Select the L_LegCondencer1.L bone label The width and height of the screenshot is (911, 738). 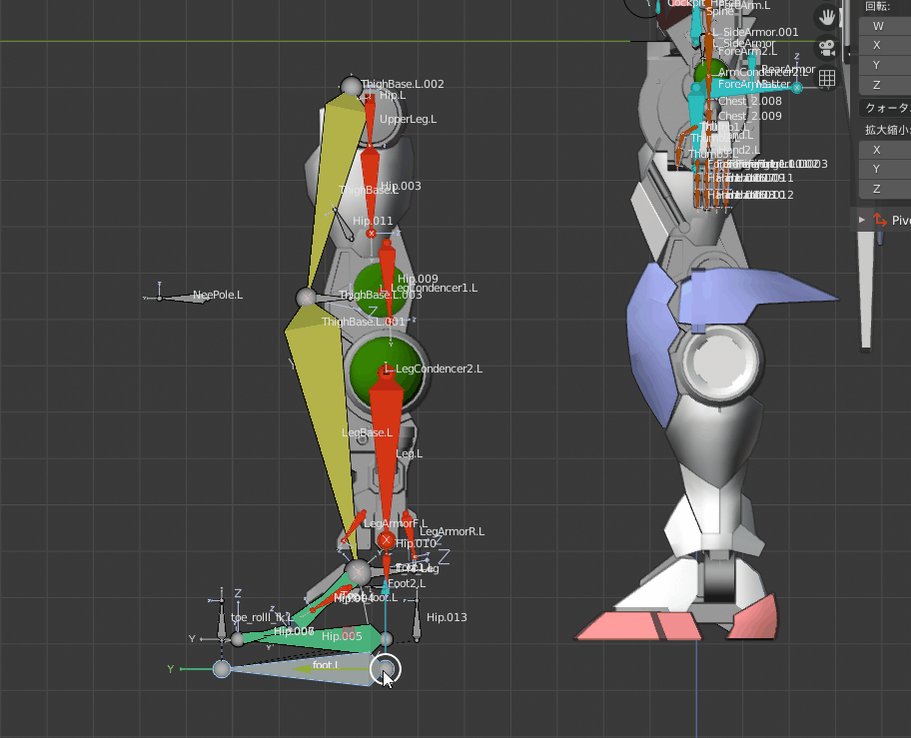[429, 288]
